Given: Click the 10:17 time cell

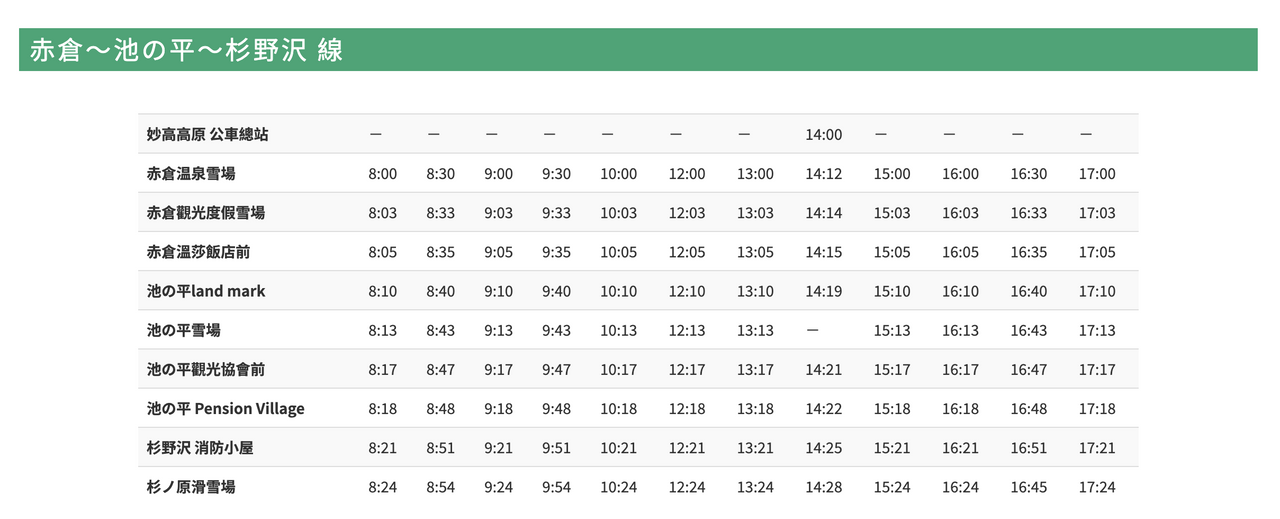Looking at the screenshot, I should pos(619,369).
